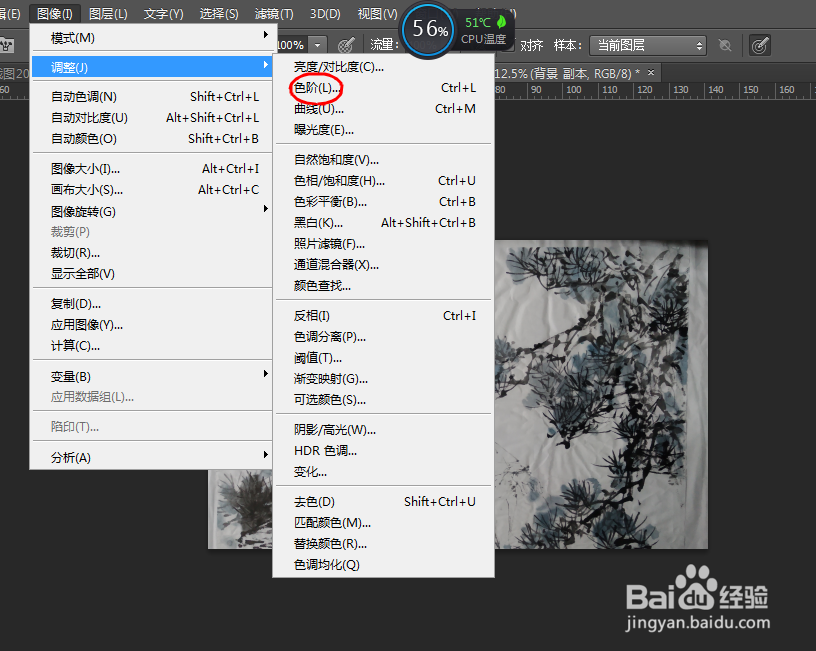The height and width of the screenshot is (651, 816).
Task: Open the 曝光度(E)... adjustment
Action: [x=384, y=130]
